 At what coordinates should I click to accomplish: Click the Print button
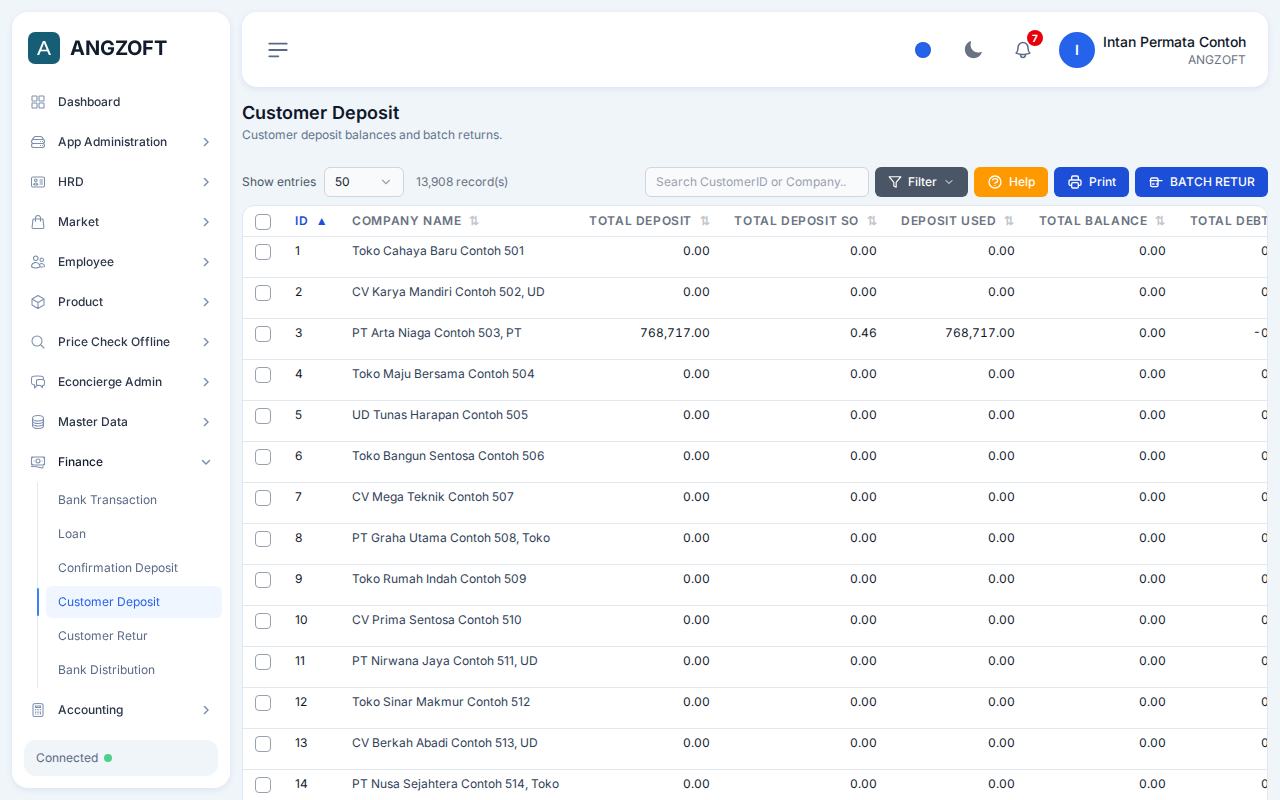[1091, 182]
